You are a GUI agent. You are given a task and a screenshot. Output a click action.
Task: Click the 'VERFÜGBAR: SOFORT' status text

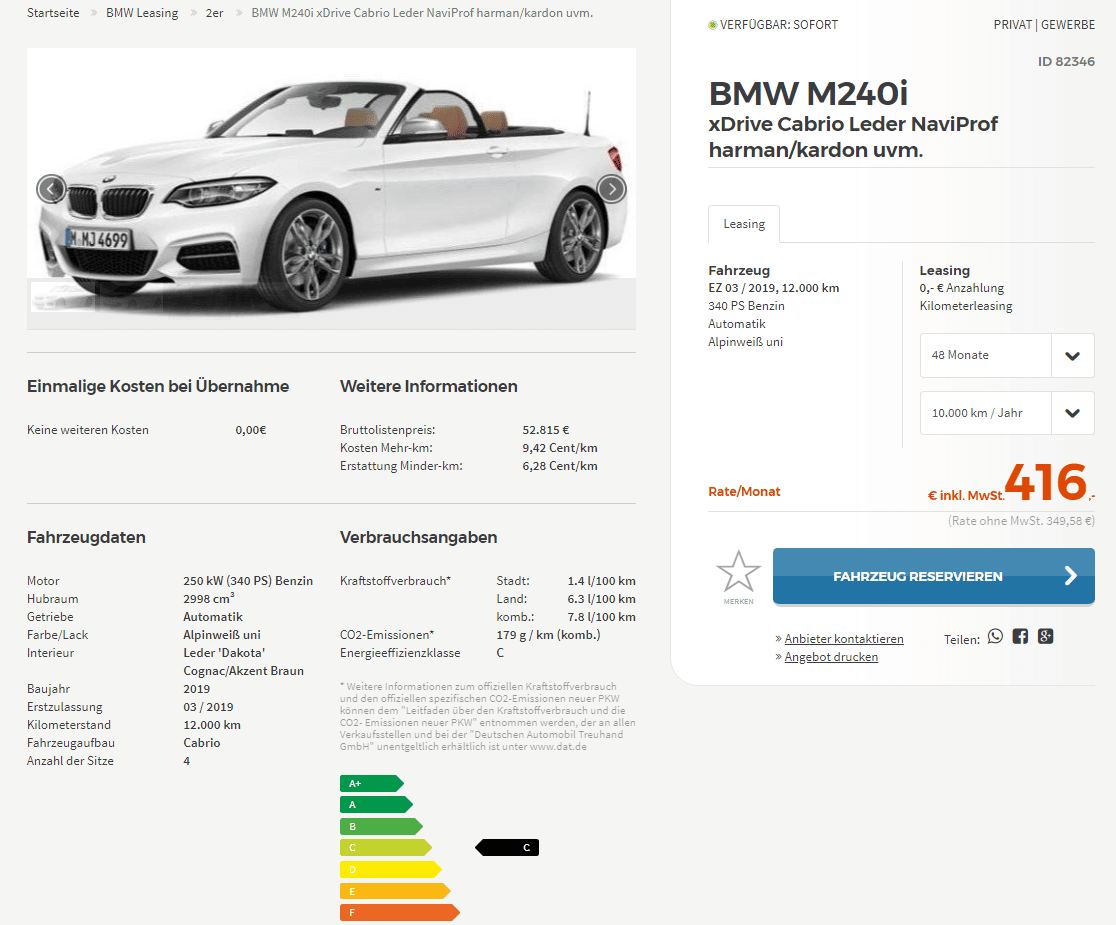pos(779,25)
